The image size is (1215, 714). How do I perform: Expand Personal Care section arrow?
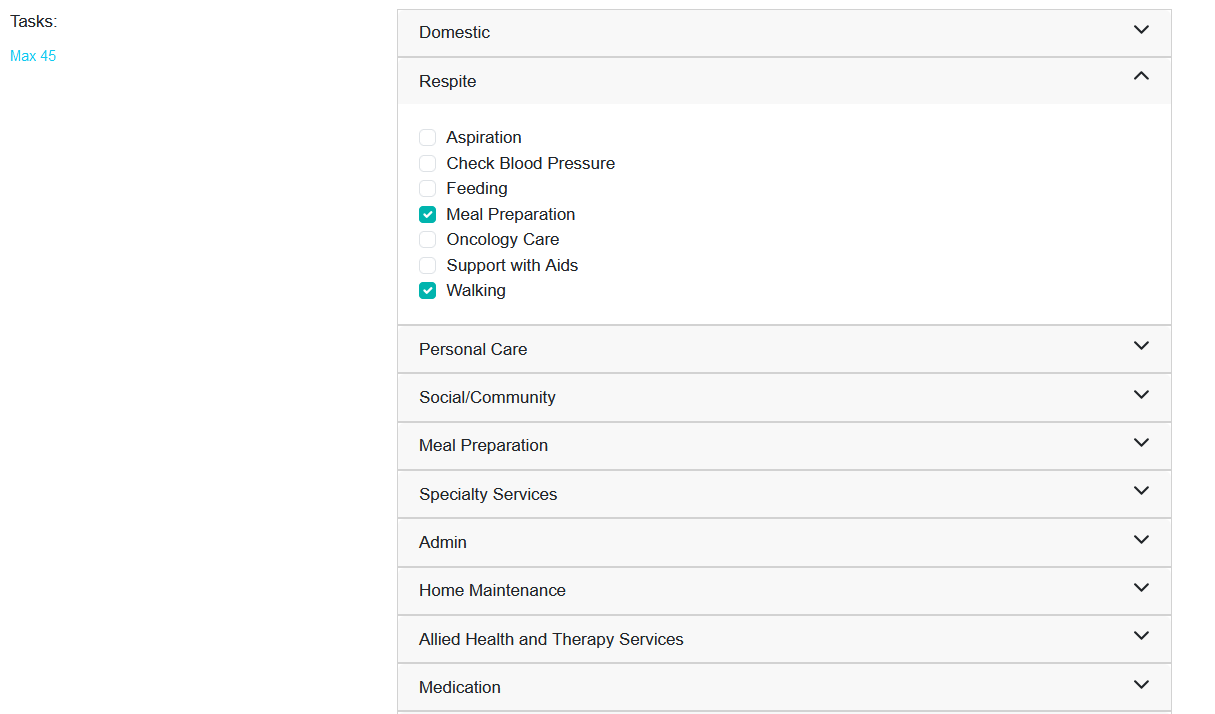(1141, 346)
